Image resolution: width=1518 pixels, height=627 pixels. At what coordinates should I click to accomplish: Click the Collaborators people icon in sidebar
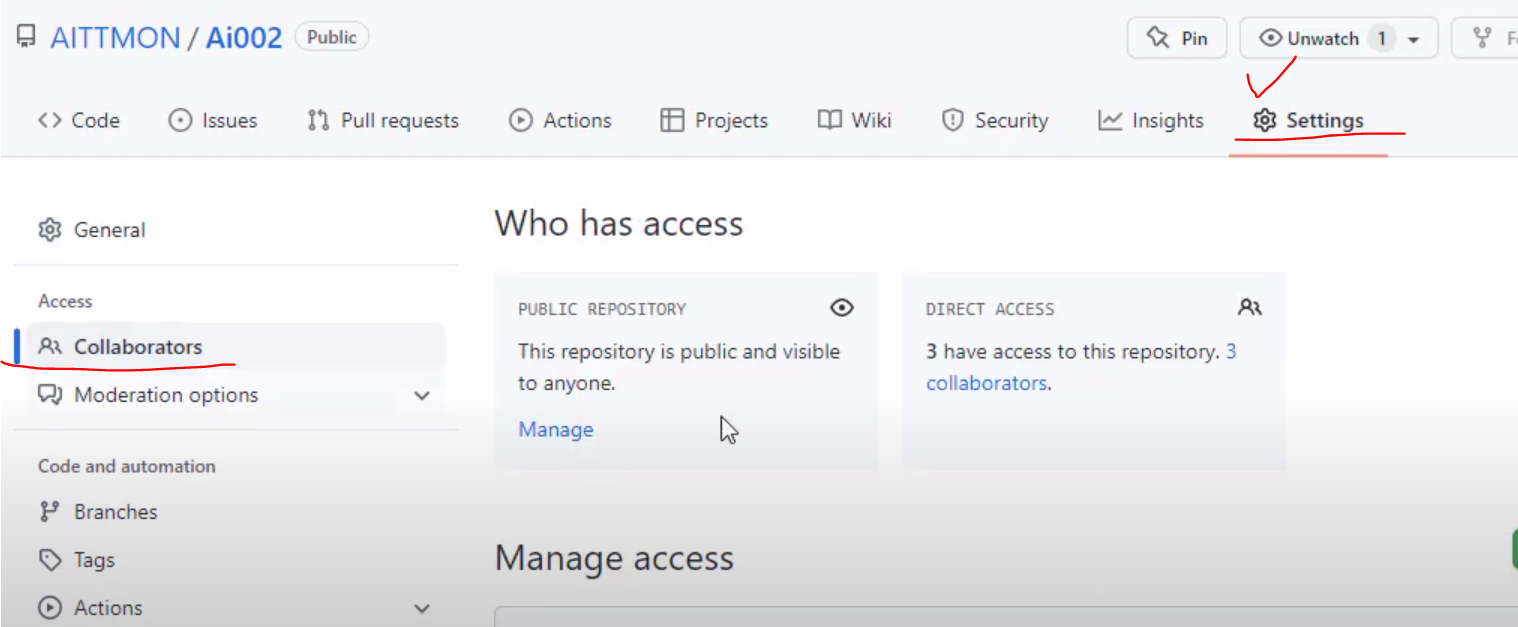pos(50,347)
